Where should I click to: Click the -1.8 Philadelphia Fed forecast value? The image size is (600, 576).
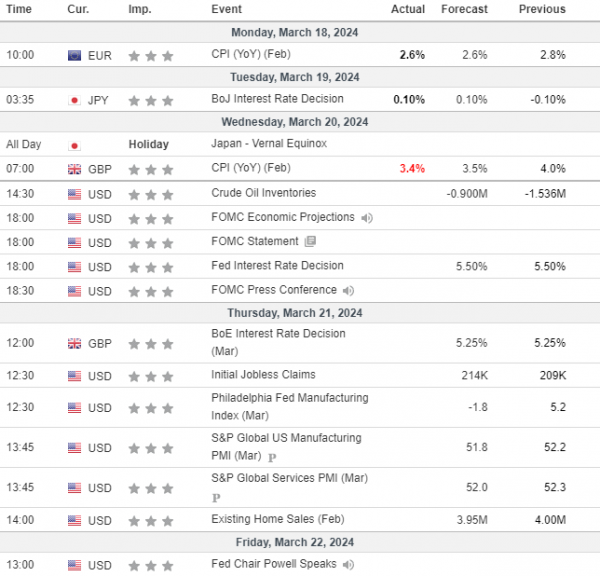pos(478,407)
